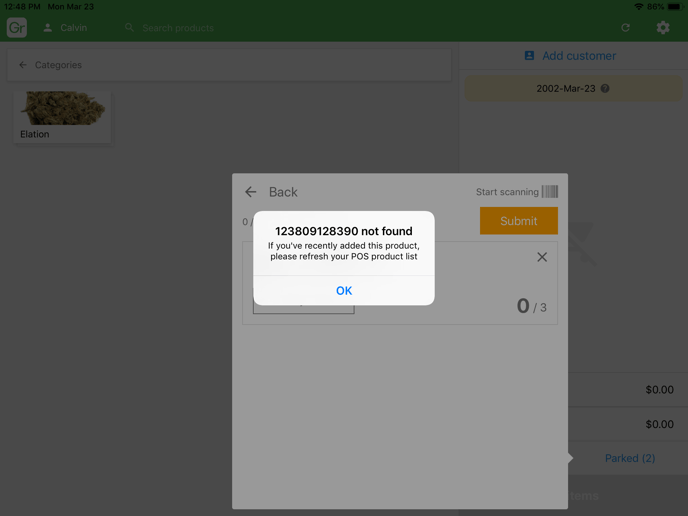The width and height of the screenshot is (688, 516).
Task: Click the back arrow in the modal
Action: pos(251,192)
